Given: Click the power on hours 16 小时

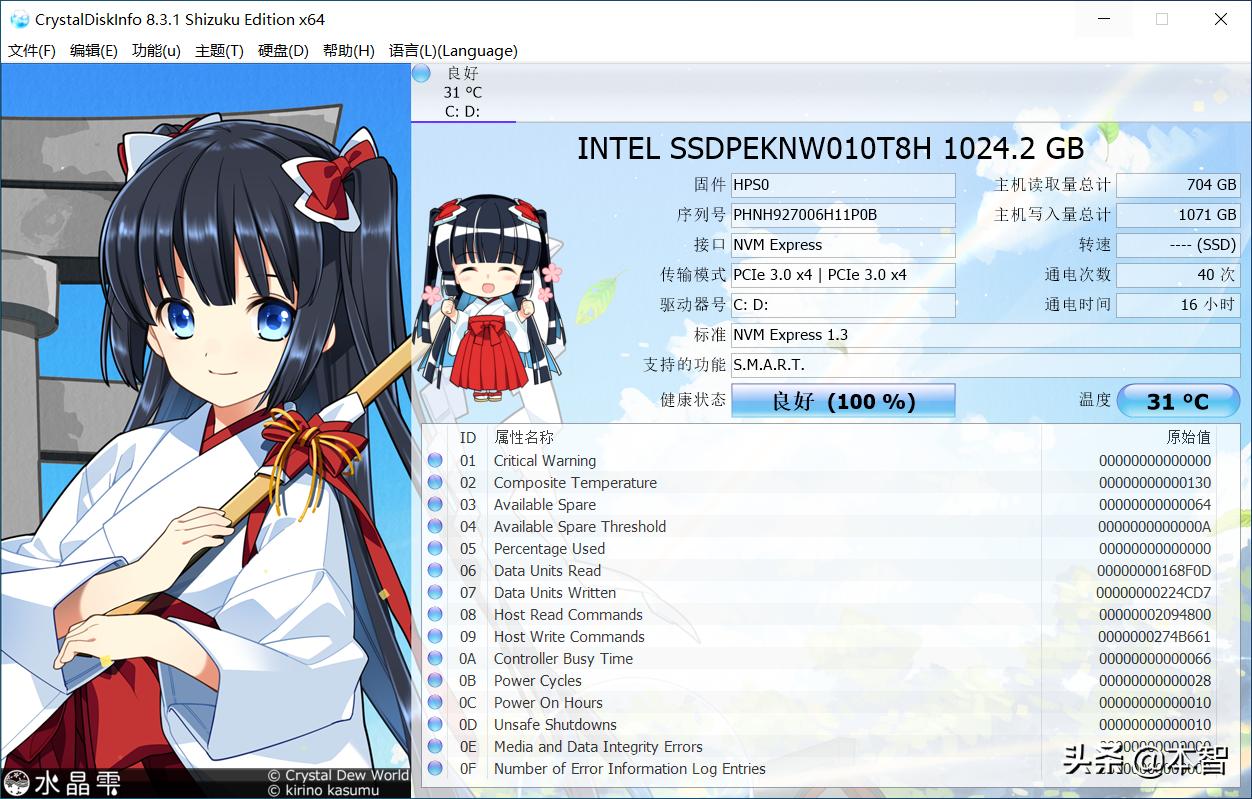Looking at the screenshot, I should [x=1178, y=305].
